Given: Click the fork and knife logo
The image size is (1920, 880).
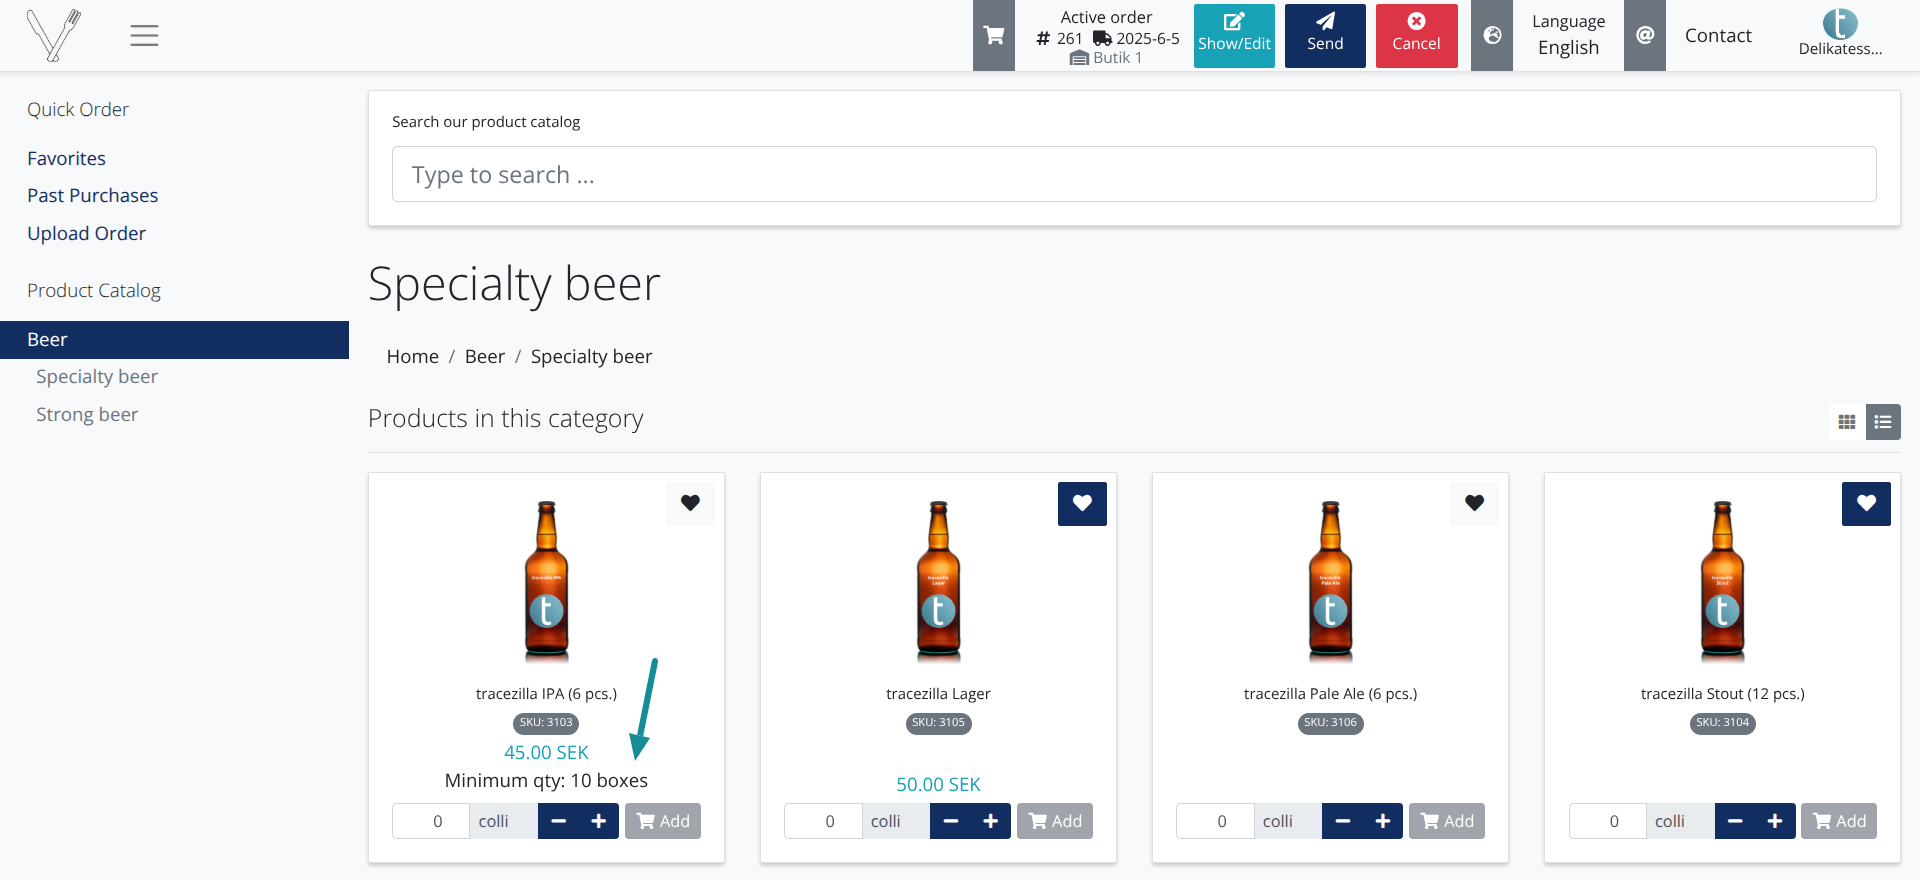Looking at the screenshot, I should [54, 36].
